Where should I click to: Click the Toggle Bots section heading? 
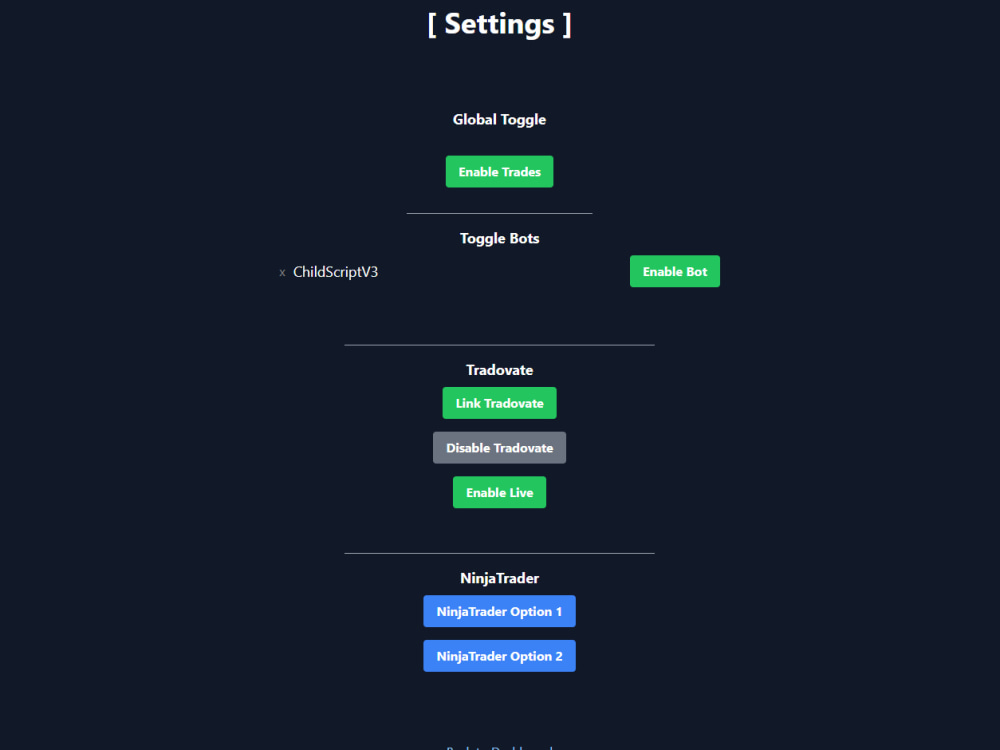click(499, 238)
